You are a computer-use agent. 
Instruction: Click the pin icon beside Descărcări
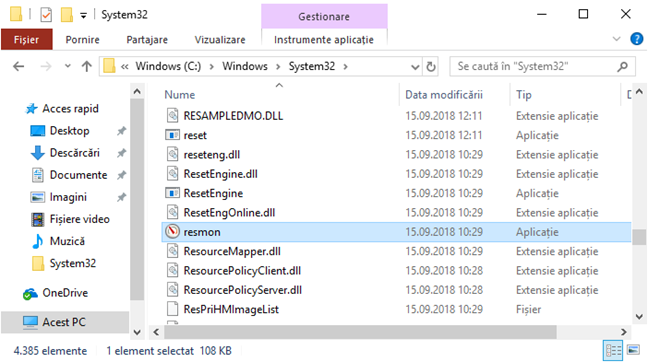click(121, 153)
